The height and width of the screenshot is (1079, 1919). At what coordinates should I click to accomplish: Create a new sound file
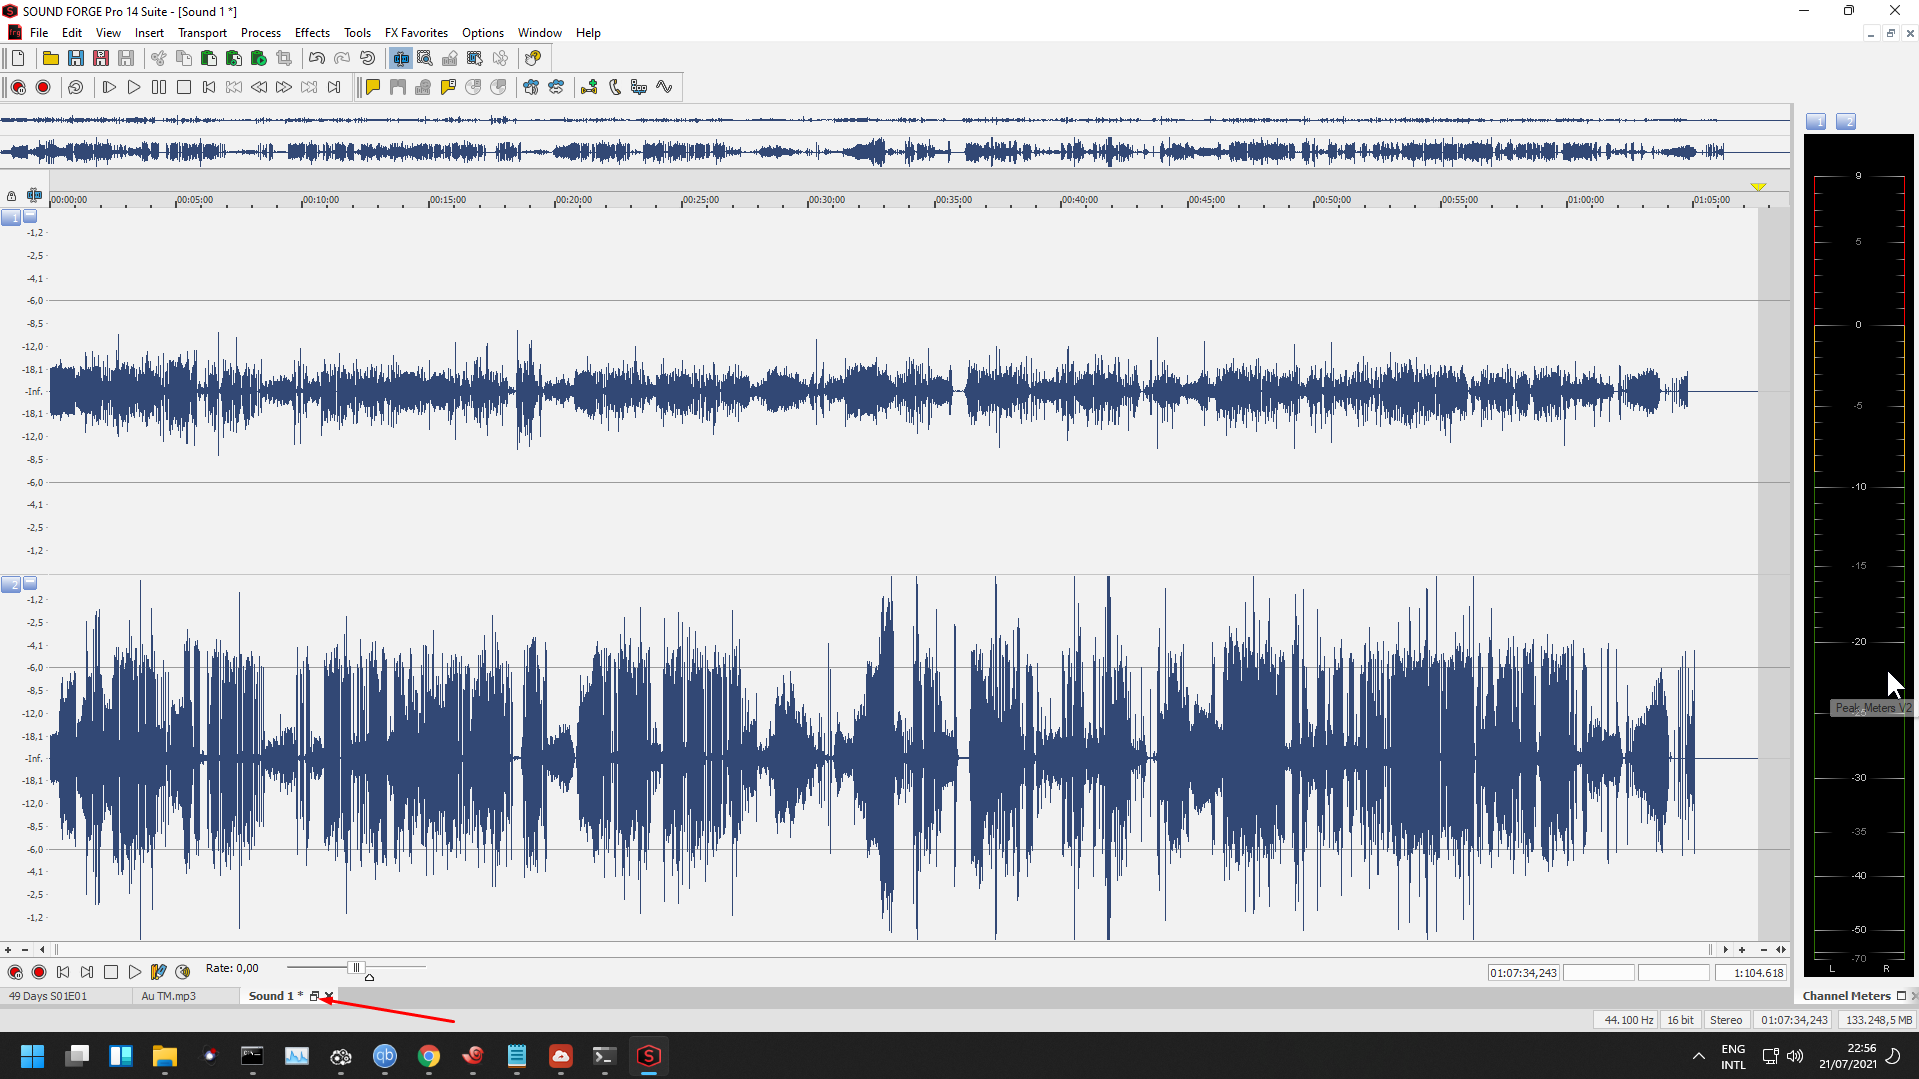tap(18, 58)
